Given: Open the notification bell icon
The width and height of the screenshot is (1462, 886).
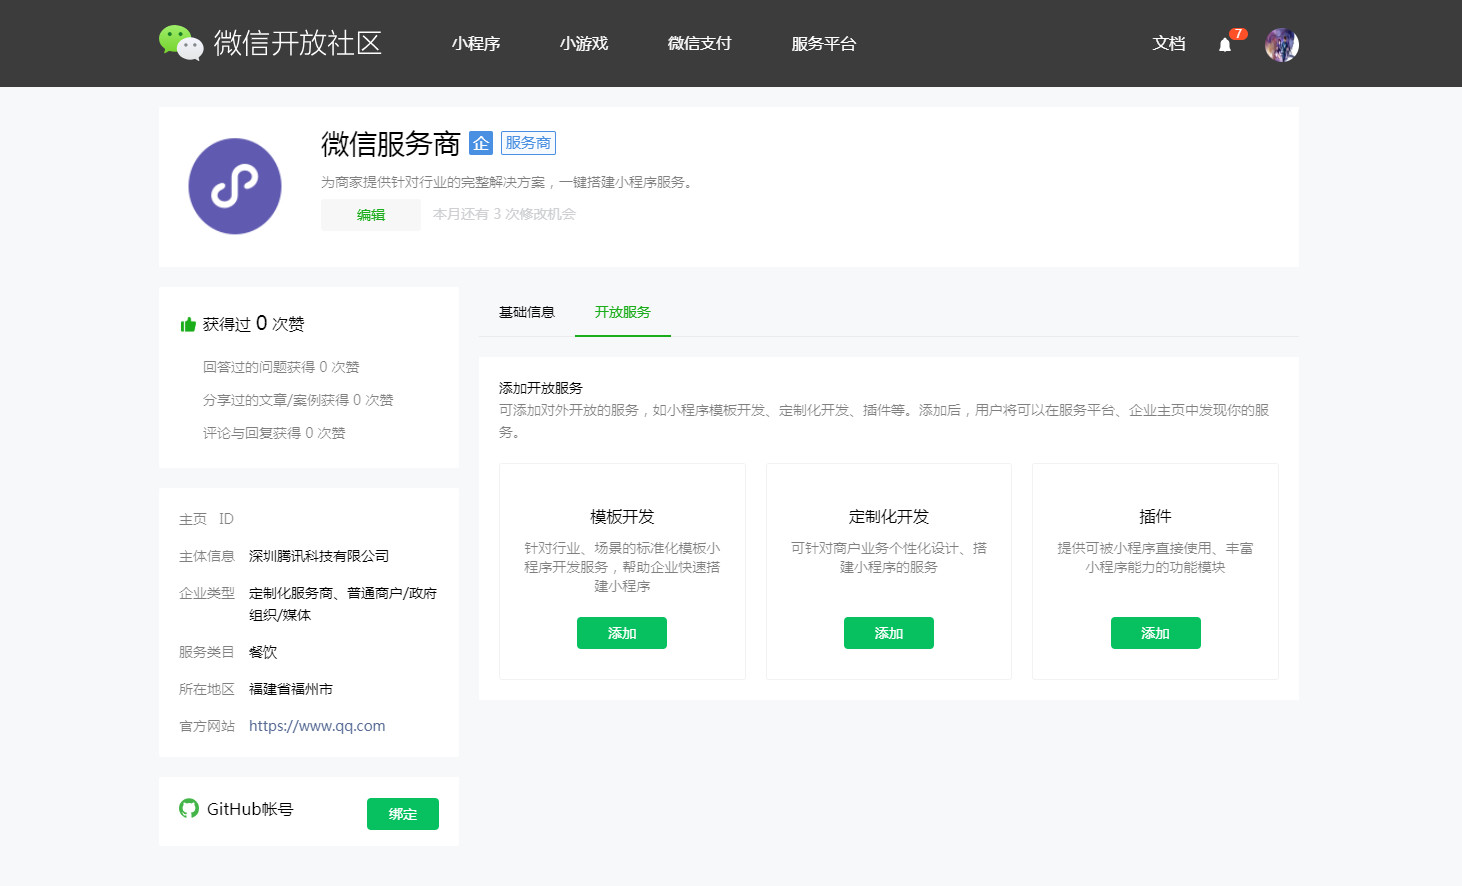Looking at the screenshot, I should point(1225,45).
